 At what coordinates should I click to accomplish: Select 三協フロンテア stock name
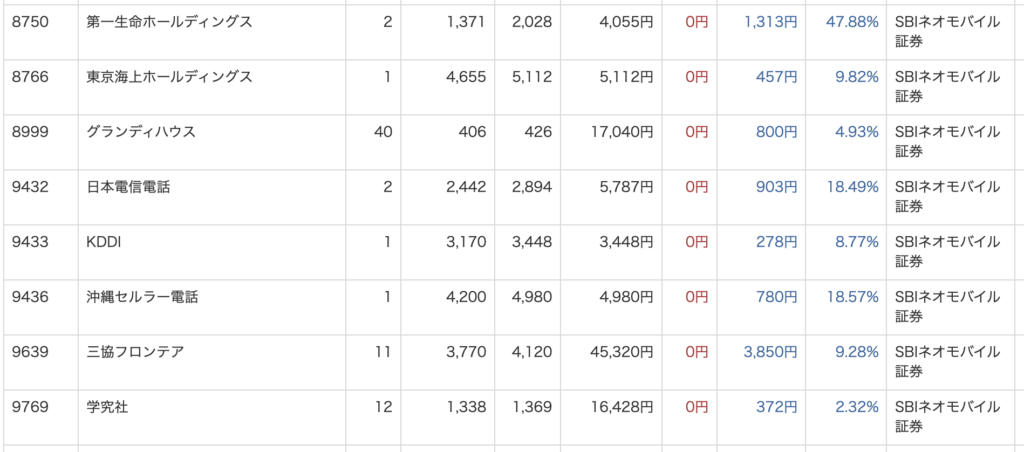[x=135, y=353]
